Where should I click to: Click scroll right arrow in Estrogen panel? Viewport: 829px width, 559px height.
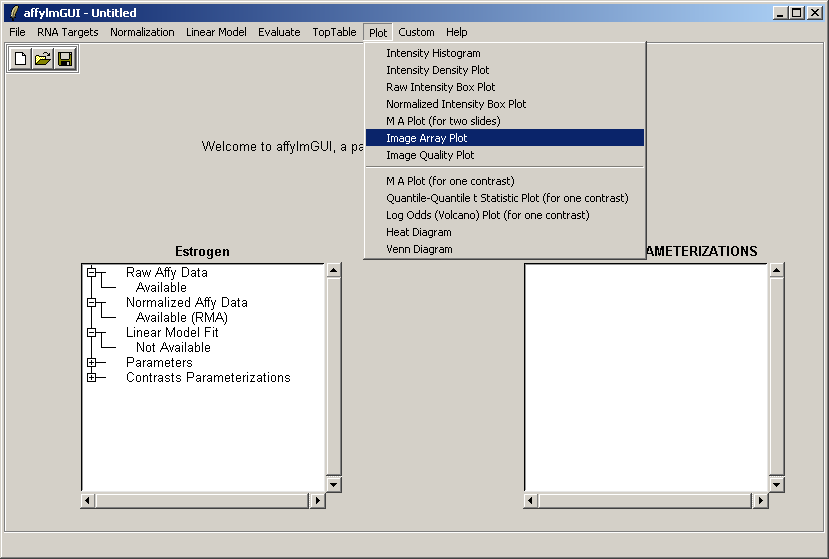point(318,500)
